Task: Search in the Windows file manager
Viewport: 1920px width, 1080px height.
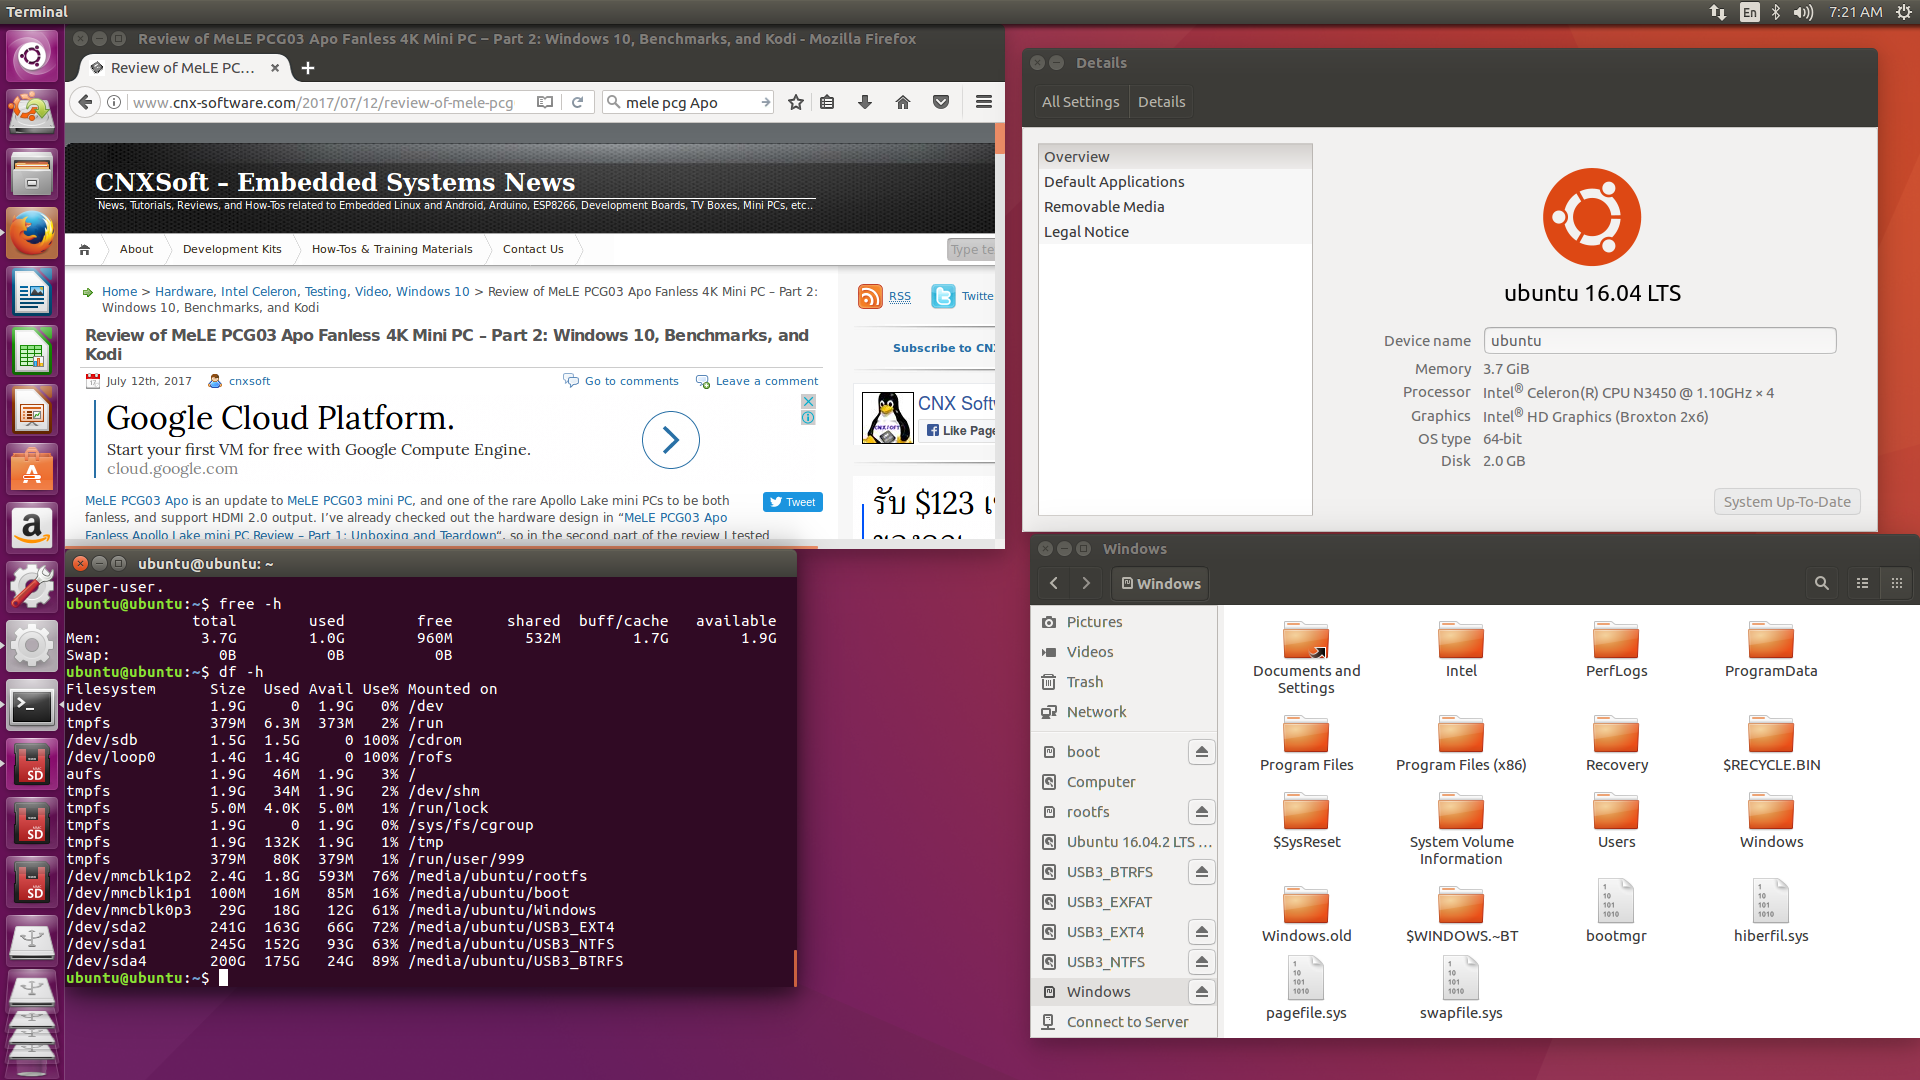Action: tap(1822, 583)
